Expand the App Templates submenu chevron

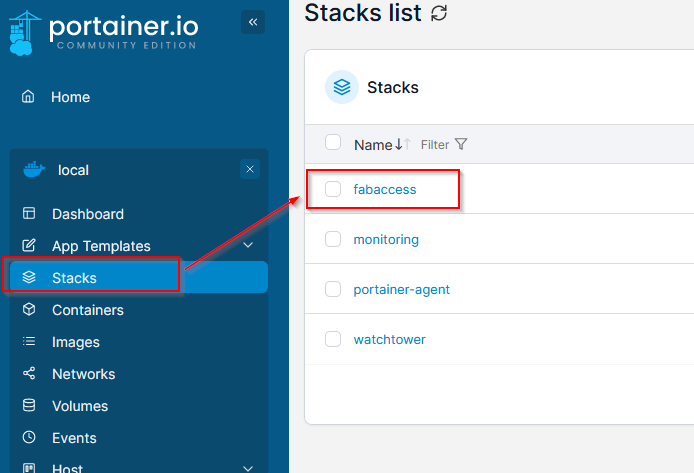(248, 245)
